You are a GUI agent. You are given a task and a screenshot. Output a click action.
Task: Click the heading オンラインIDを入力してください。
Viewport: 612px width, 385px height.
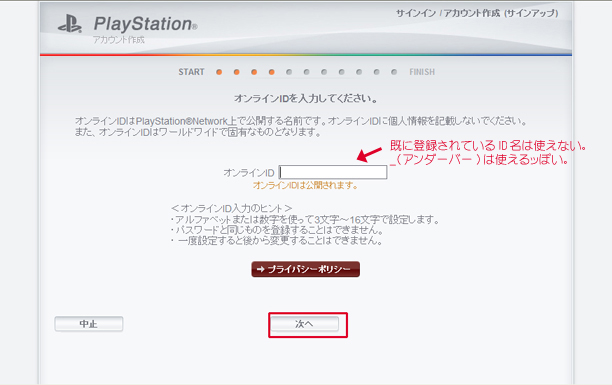click(x=306, y=98)
